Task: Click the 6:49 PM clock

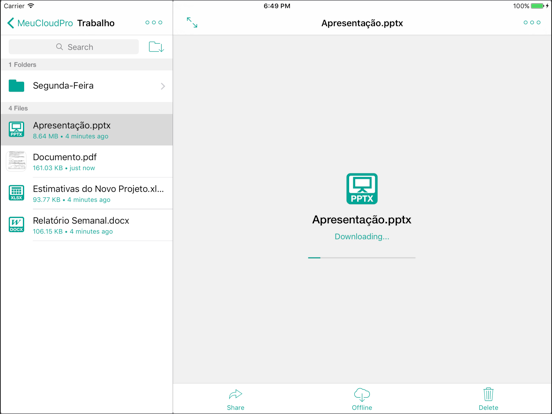Action: click(277, 6)
